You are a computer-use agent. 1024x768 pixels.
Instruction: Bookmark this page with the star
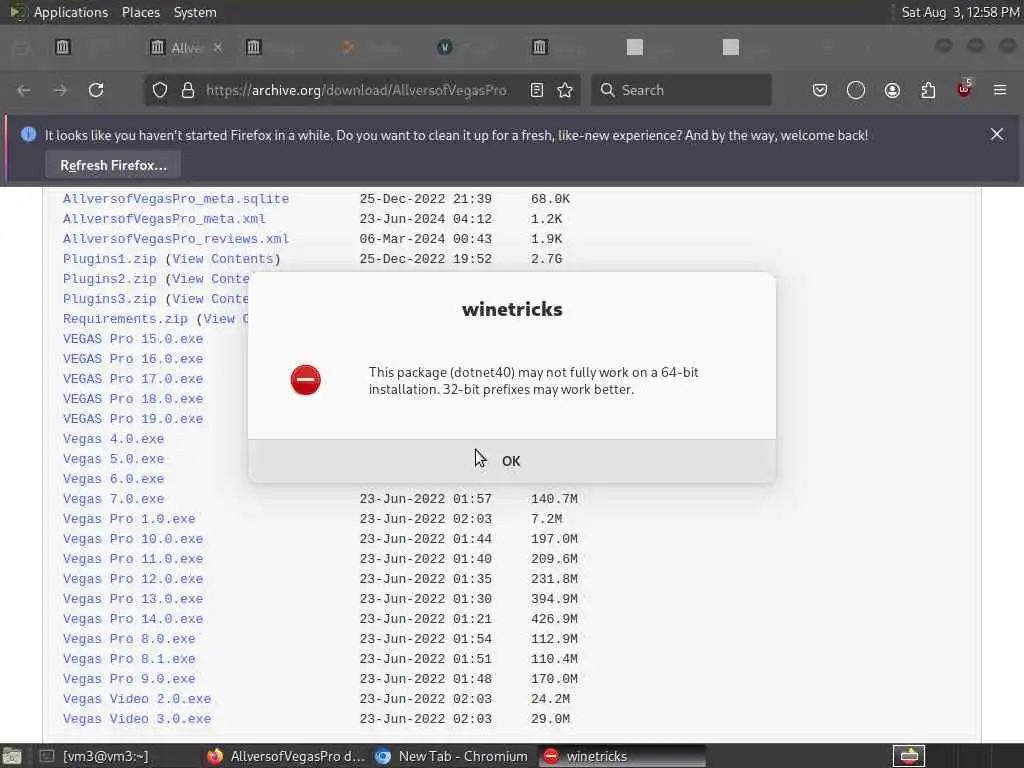pos(566,90)
